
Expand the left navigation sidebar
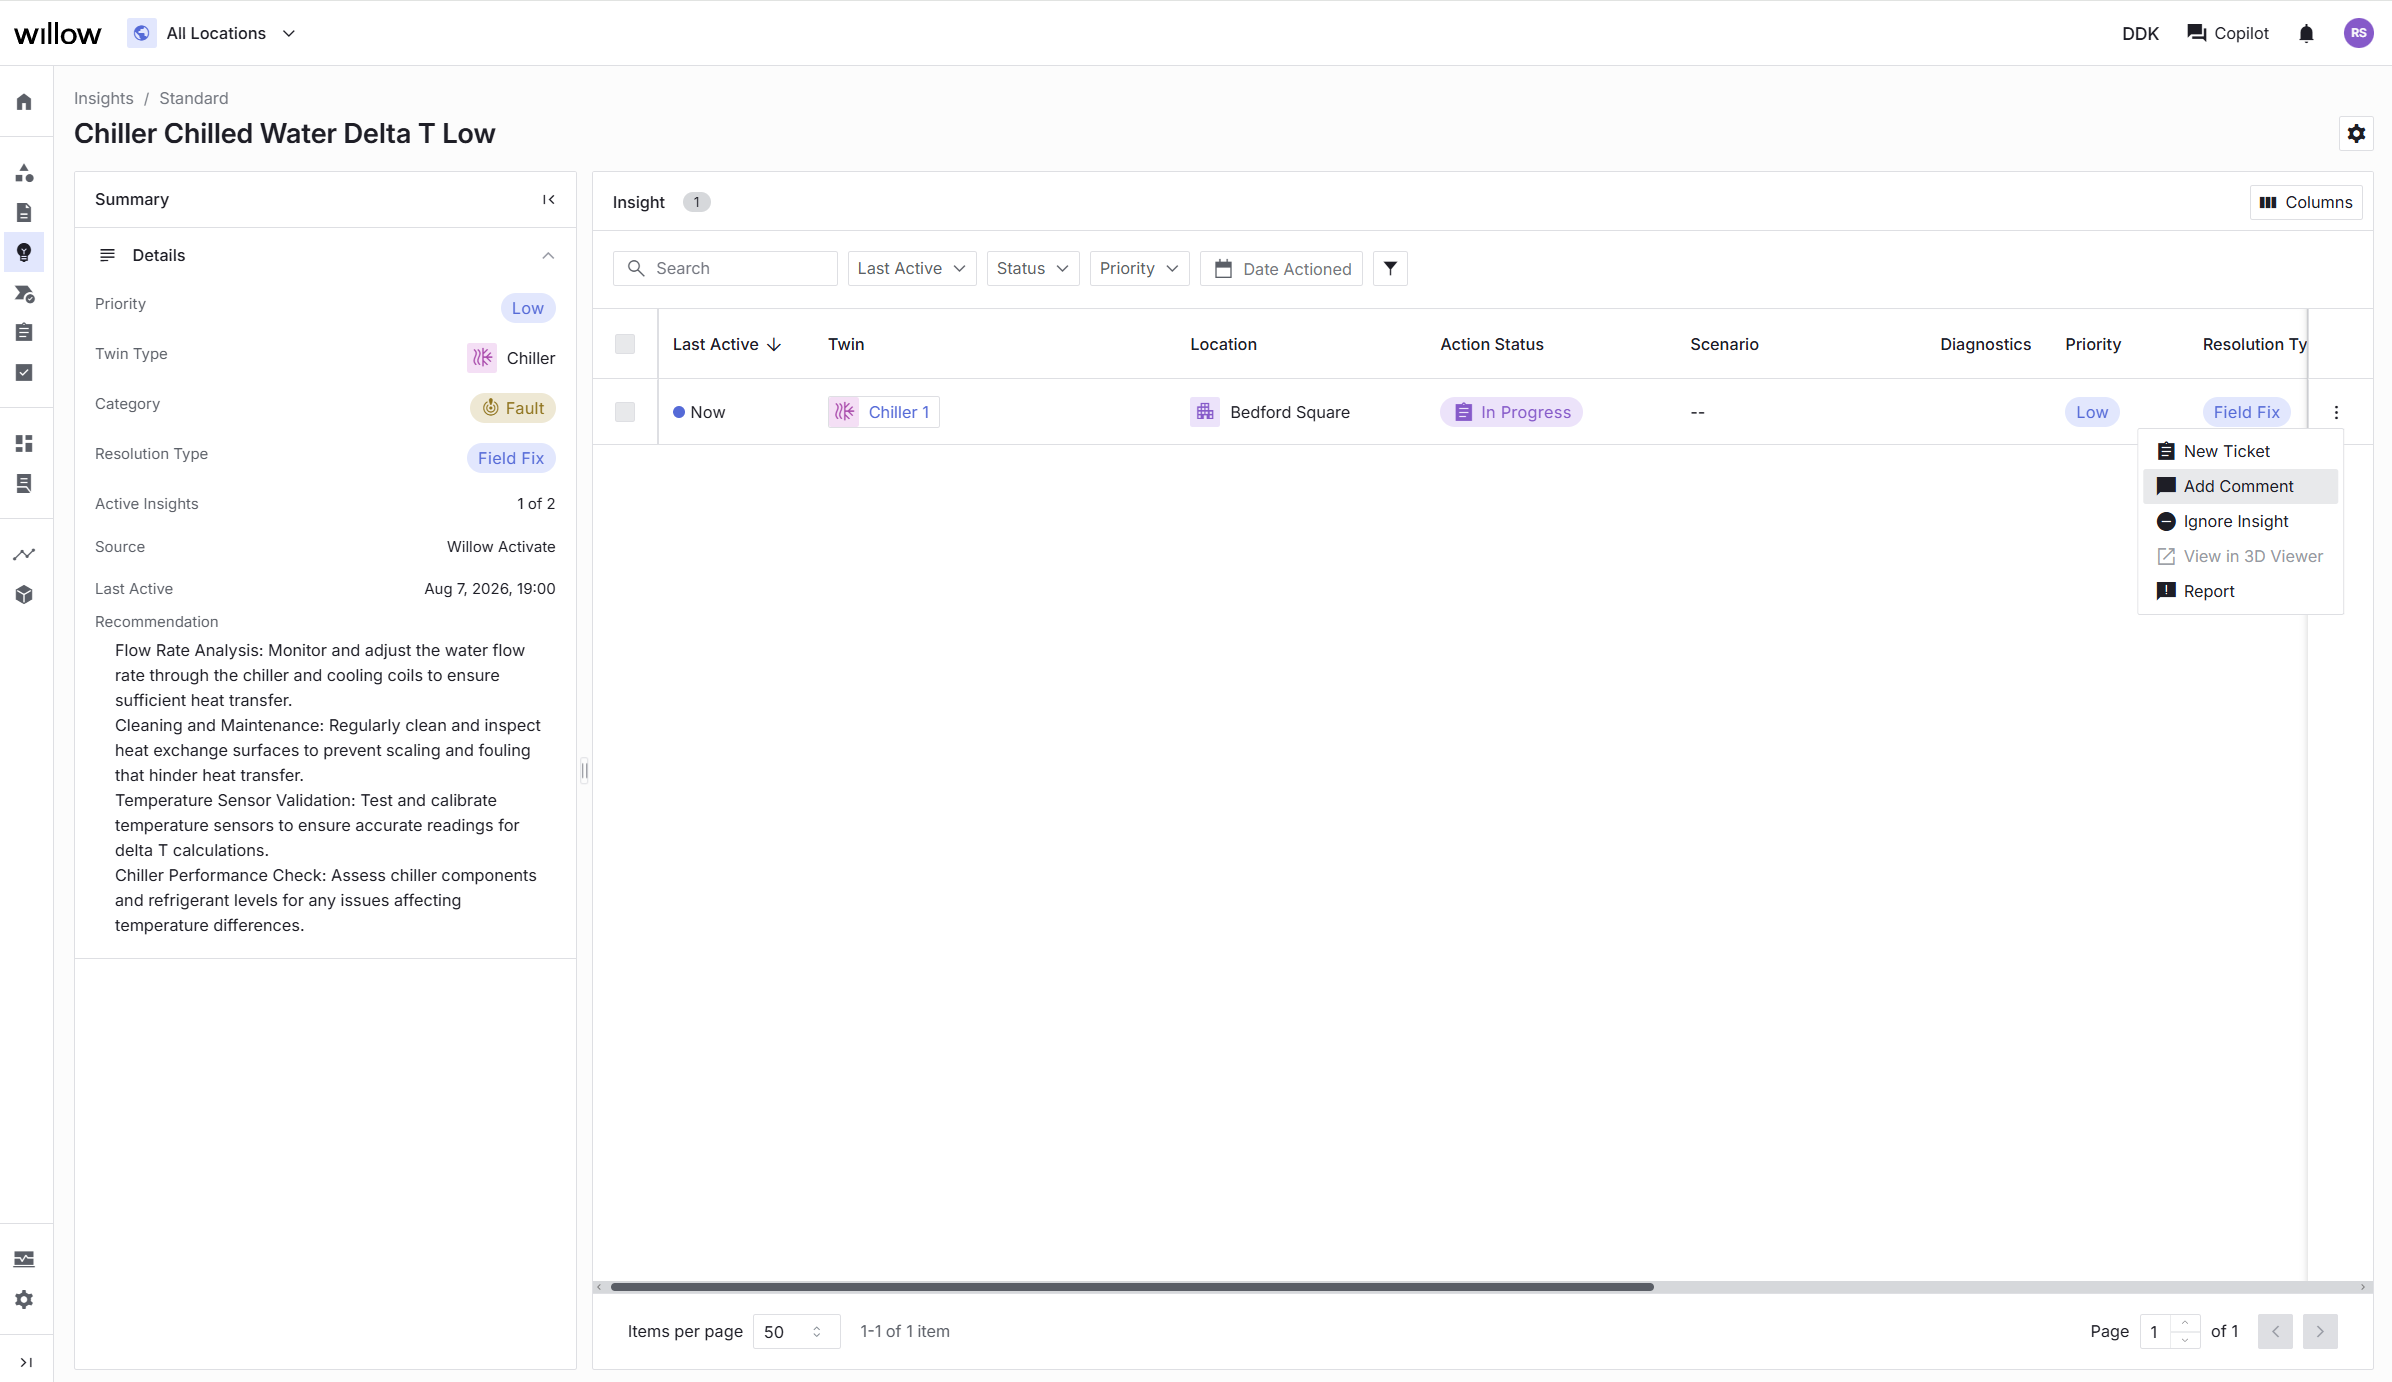pyautogui.click(x=26, y=1362)
